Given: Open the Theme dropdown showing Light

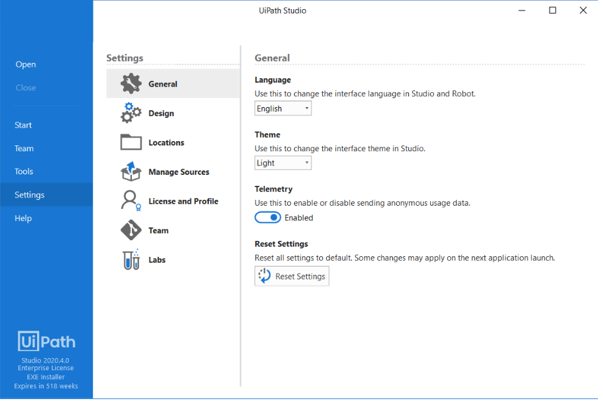Looking at the screenshot, I should 283,163.
